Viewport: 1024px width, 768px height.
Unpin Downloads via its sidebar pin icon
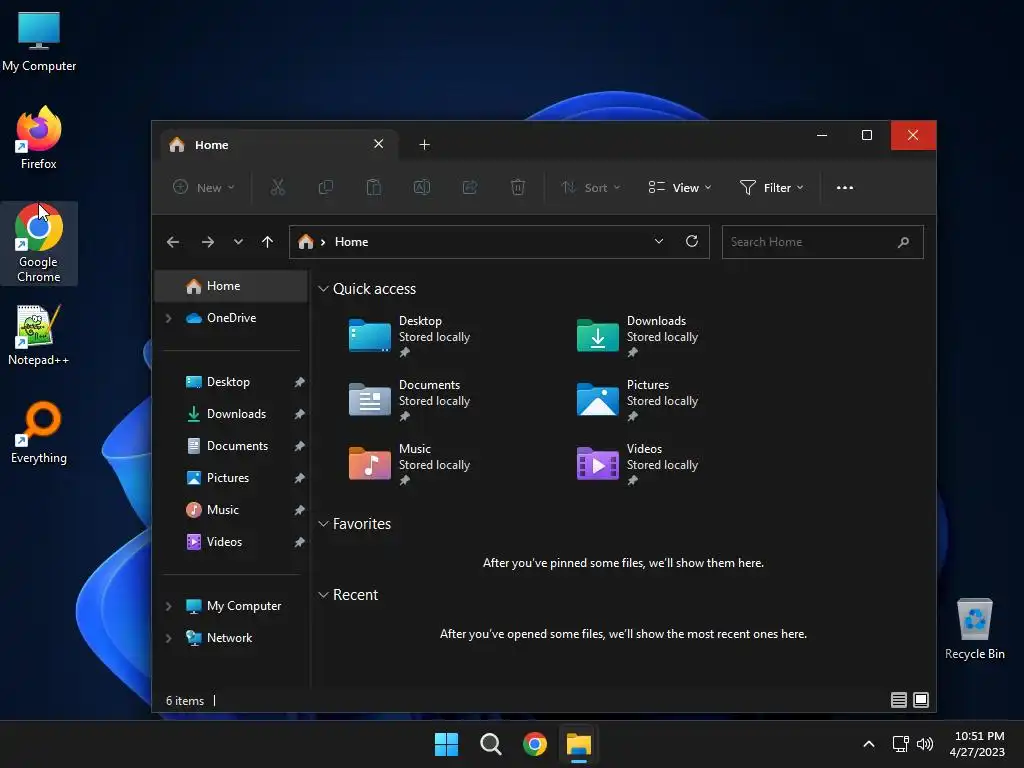point(299,414)
